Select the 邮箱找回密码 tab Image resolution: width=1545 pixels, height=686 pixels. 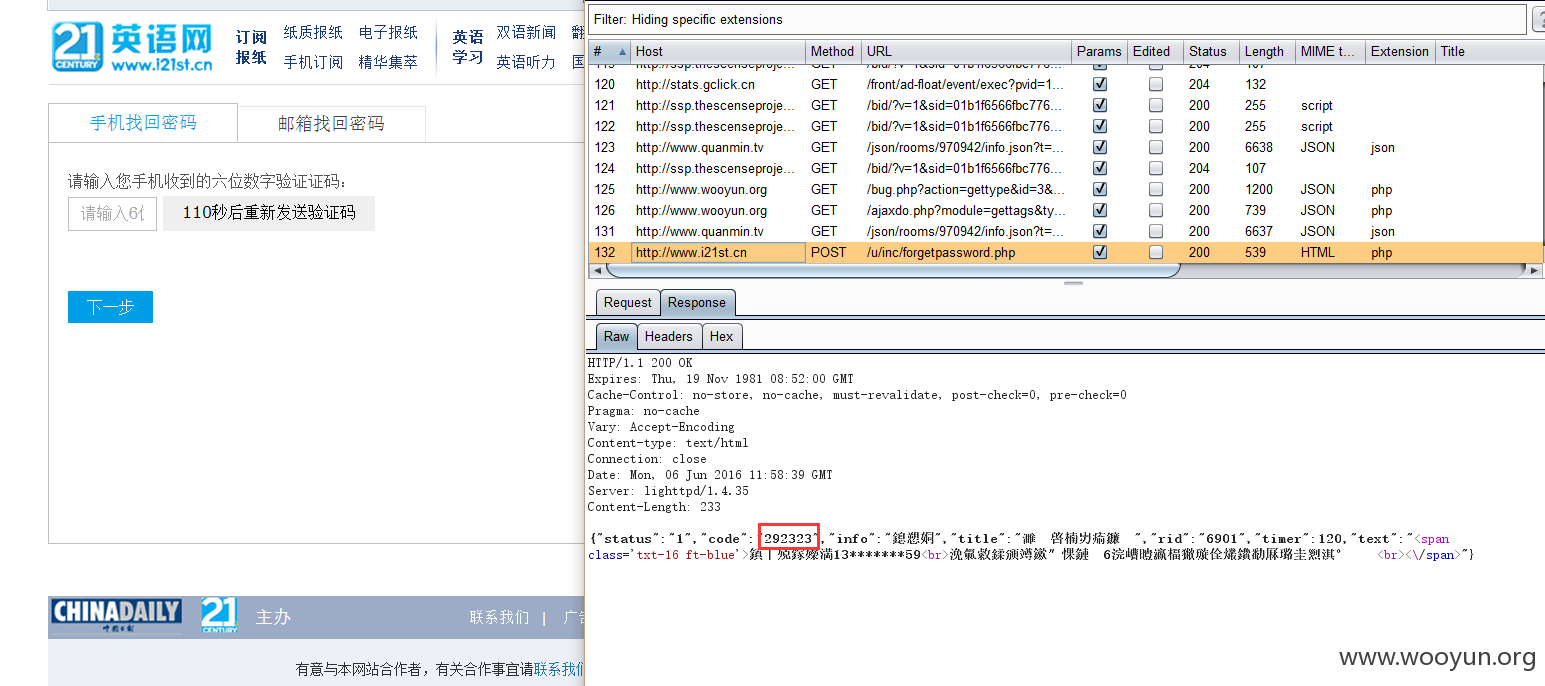331,124
